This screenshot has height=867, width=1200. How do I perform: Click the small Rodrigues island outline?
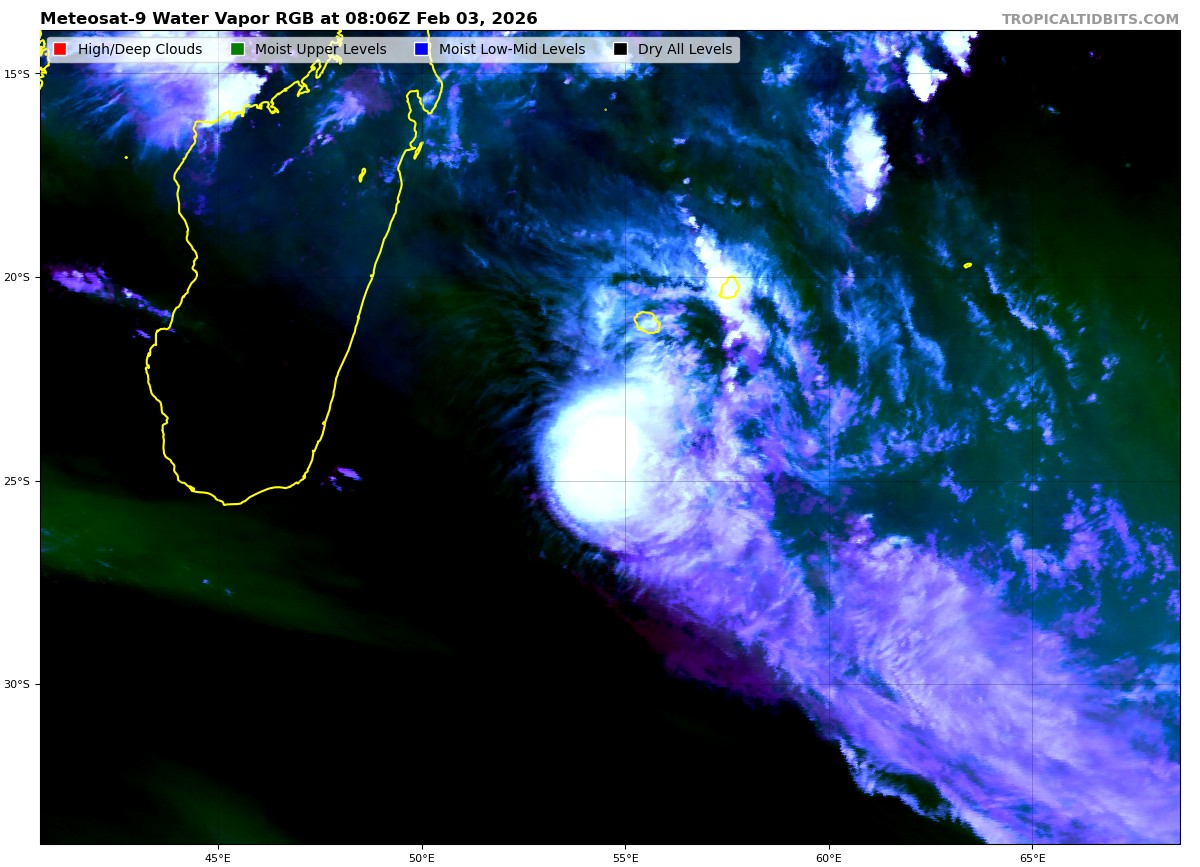coord(967,265)
